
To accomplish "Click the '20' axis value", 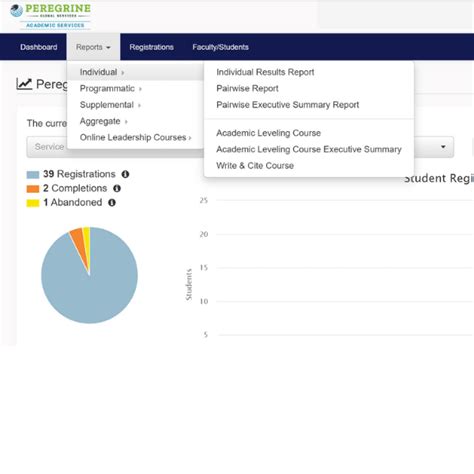I will pos(204,234).
